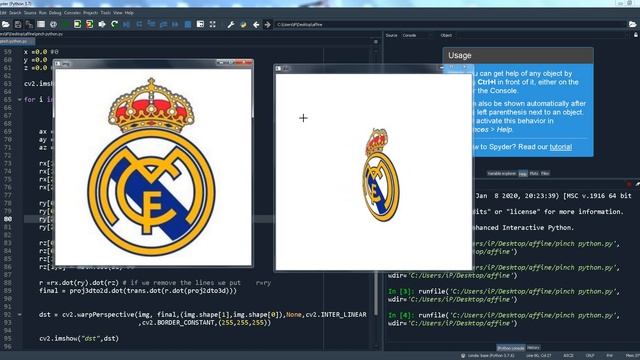Click the line/column status bar entry
Screen dimensions: 640x360
point(539,356)
